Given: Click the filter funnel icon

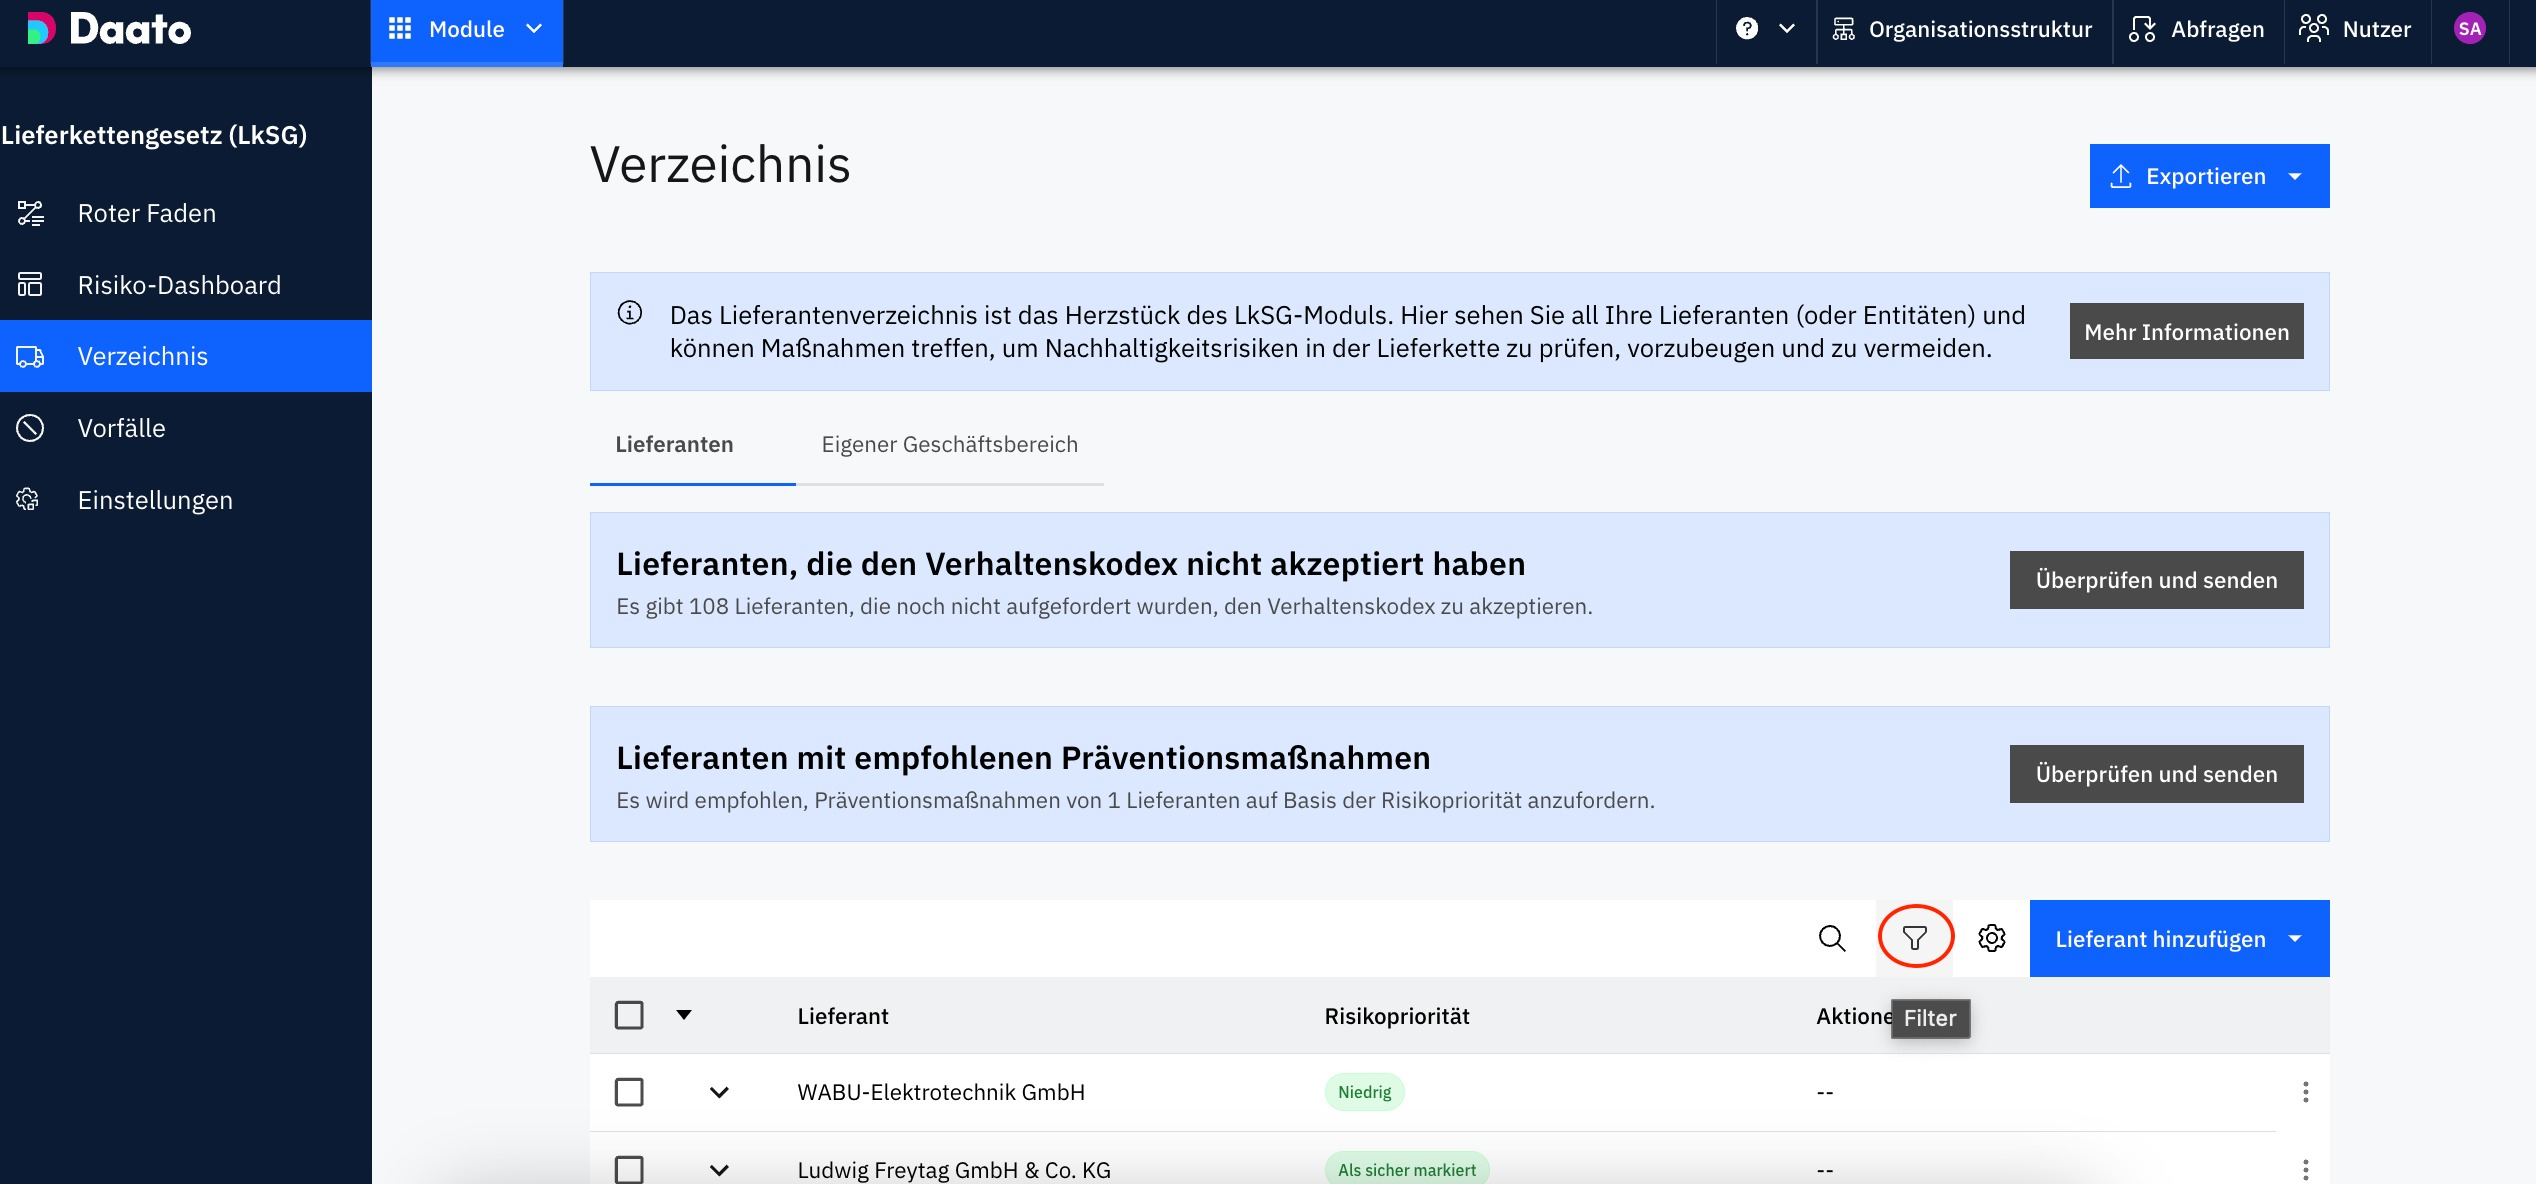Looking at the screenshot, I should coord(1914,938).
